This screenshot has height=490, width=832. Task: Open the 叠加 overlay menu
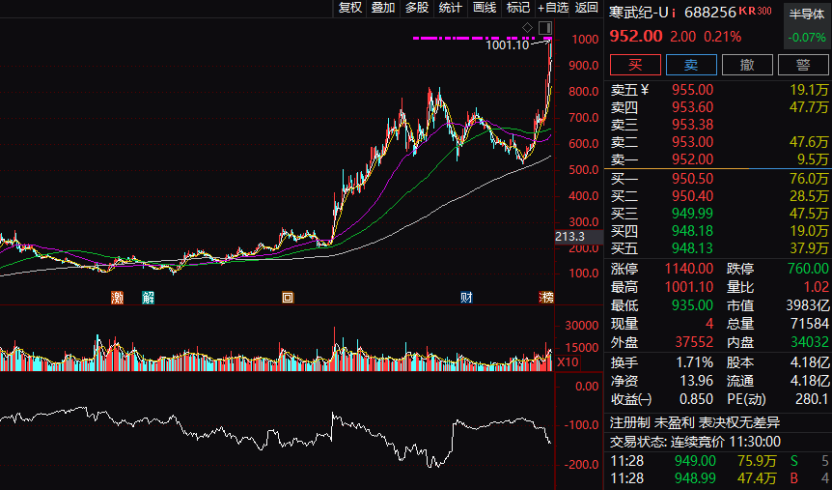coord(383,7)
